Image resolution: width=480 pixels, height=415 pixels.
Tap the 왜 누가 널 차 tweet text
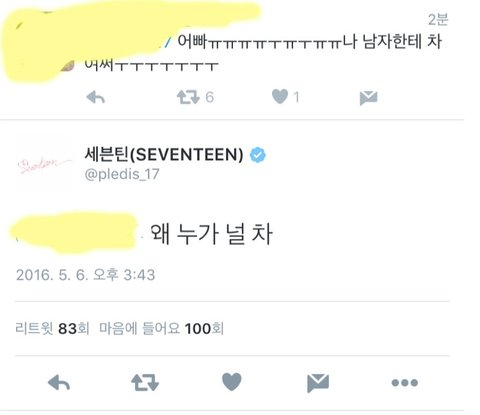pyautogui.click(x=211, y=234)
